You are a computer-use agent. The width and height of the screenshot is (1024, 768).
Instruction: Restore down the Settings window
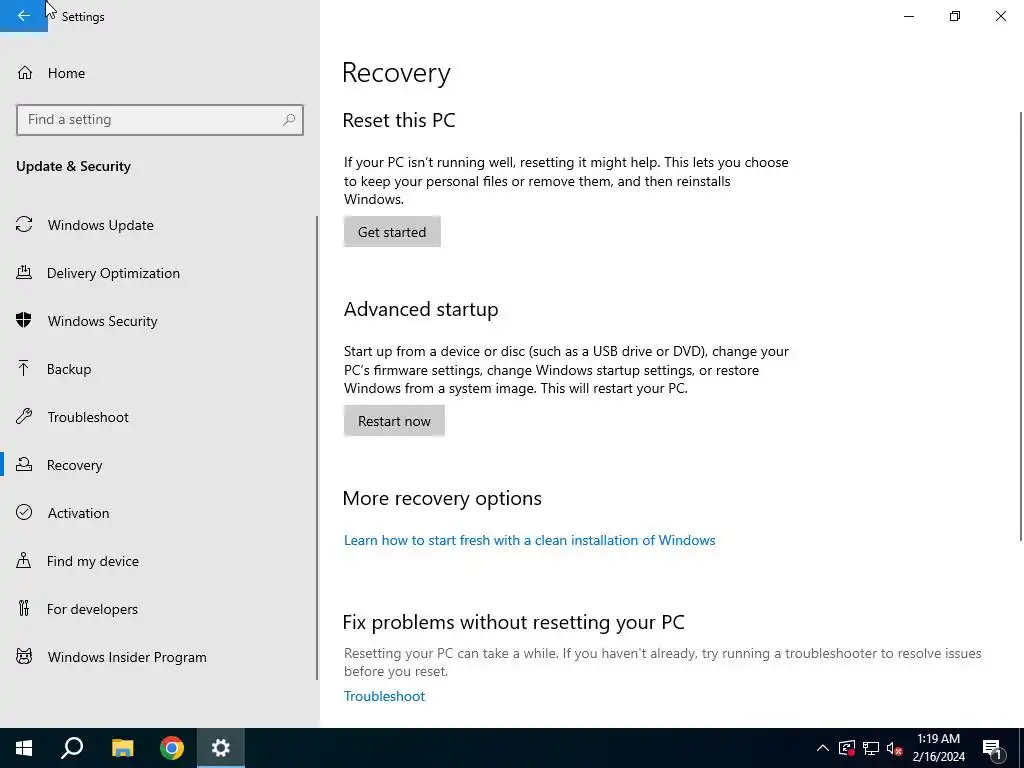point(955,16)
